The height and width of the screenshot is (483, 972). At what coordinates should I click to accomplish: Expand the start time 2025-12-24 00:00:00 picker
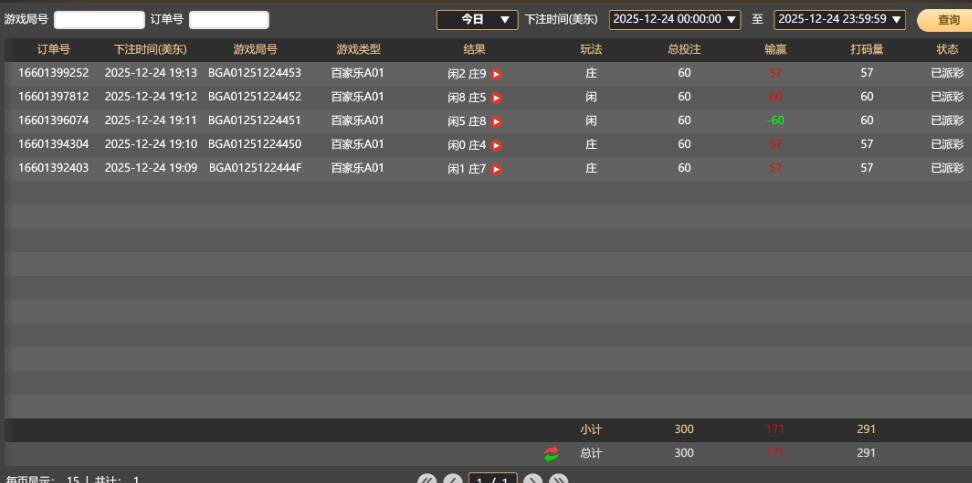tap(675, 19)
